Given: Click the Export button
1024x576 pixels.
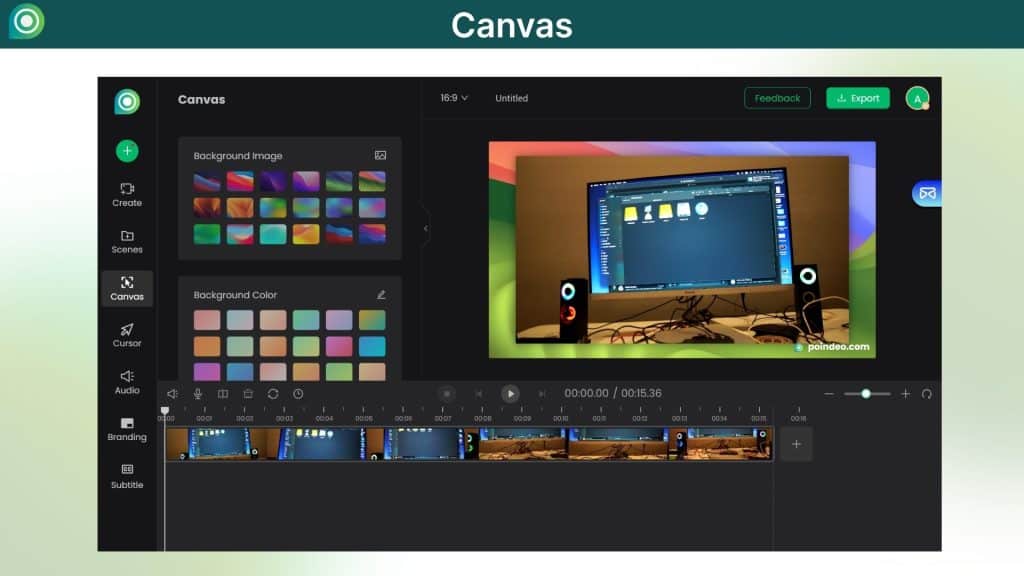Looking at the screenshot, I should tap(857, 98).
